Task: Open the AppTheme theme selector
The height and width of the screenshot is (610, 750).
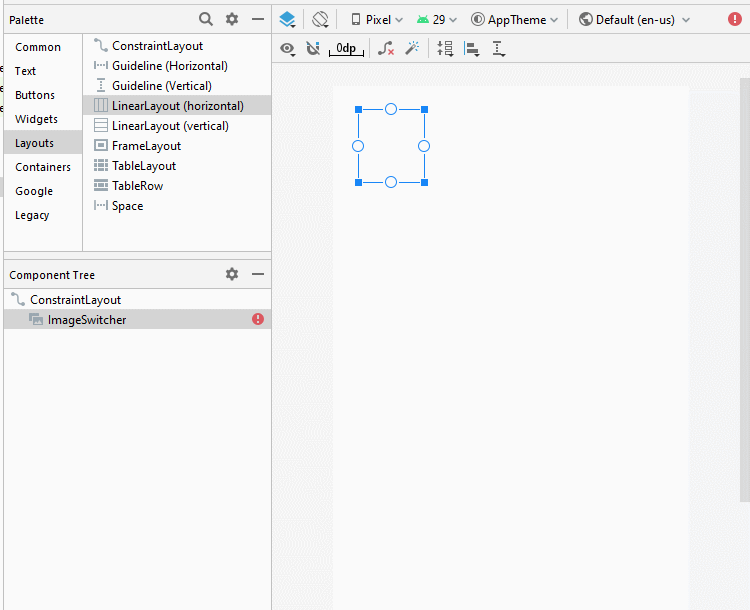Action: tap(515, 20)
